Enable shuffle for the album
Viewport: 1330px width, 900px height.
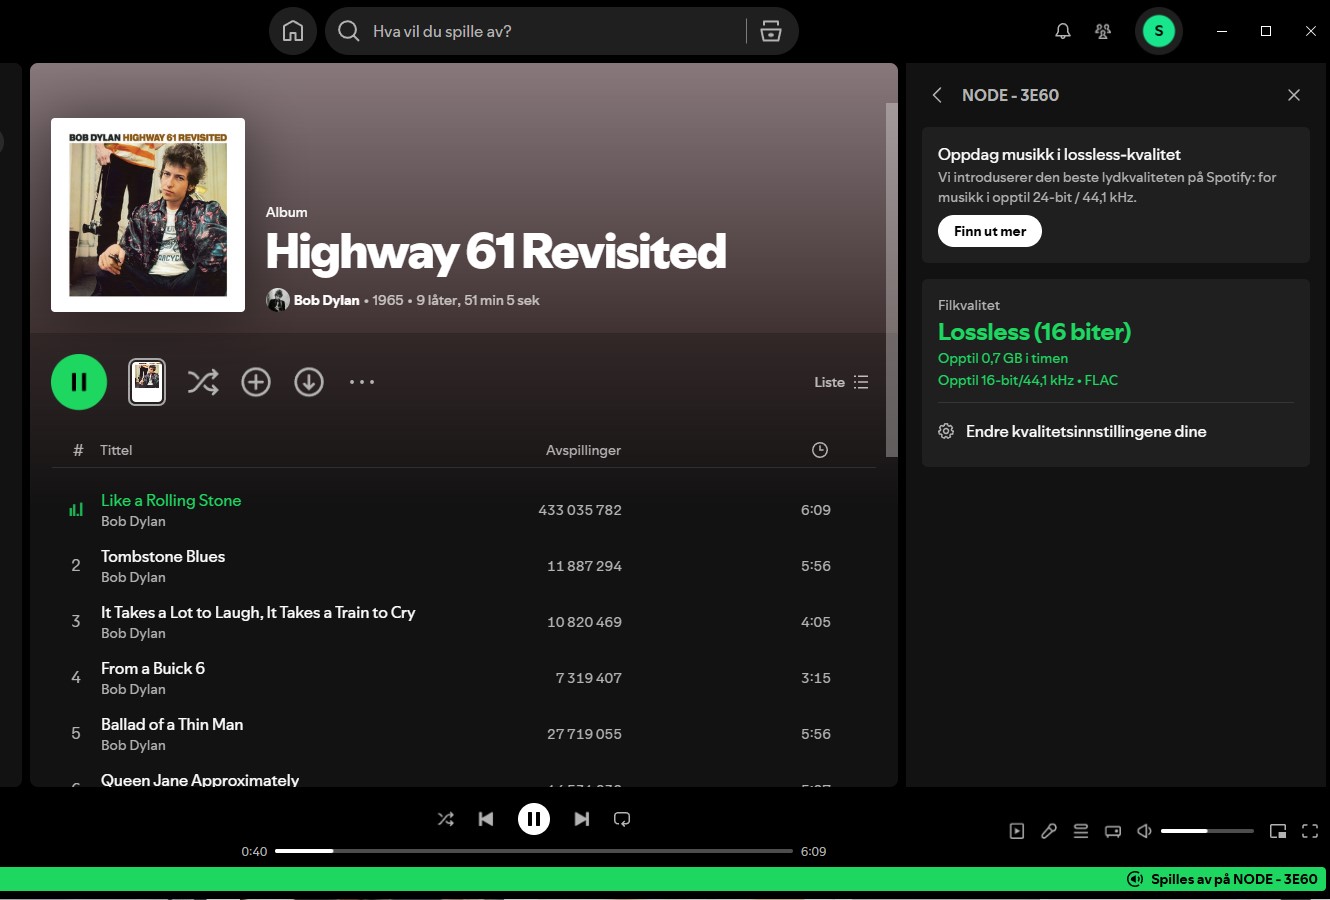point(203,382)
